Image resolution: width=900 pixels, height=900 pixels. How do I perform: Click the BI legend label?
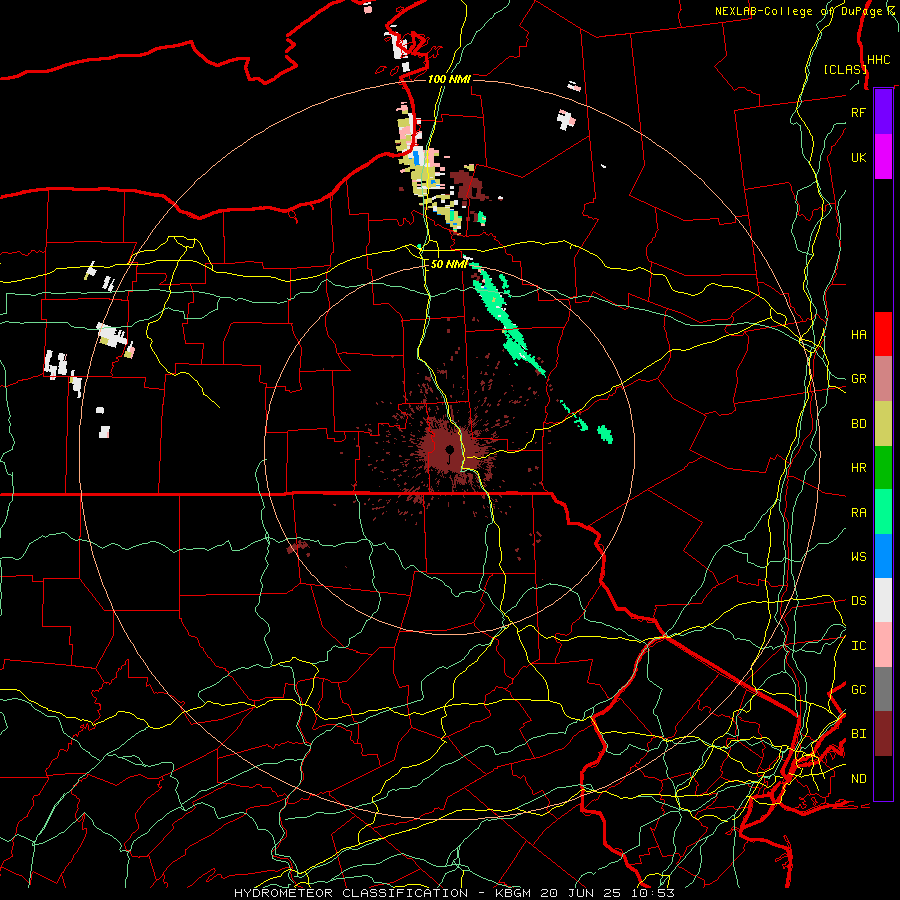coord(858,734)
